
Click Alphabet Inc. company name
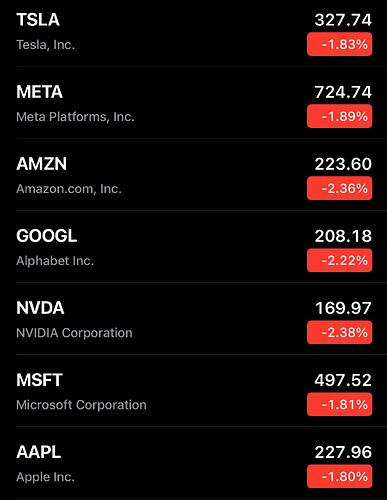coord(55,261)
